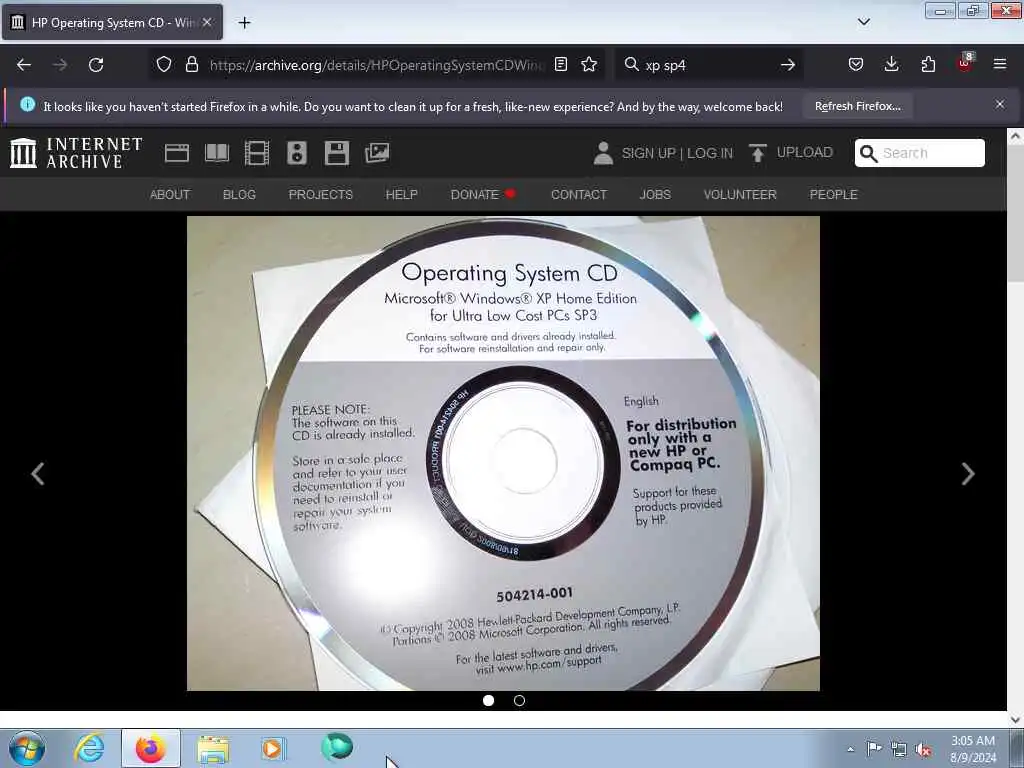Click the muted volume tray icon
Screen dimensions: 1024x768
coord(923,750)
